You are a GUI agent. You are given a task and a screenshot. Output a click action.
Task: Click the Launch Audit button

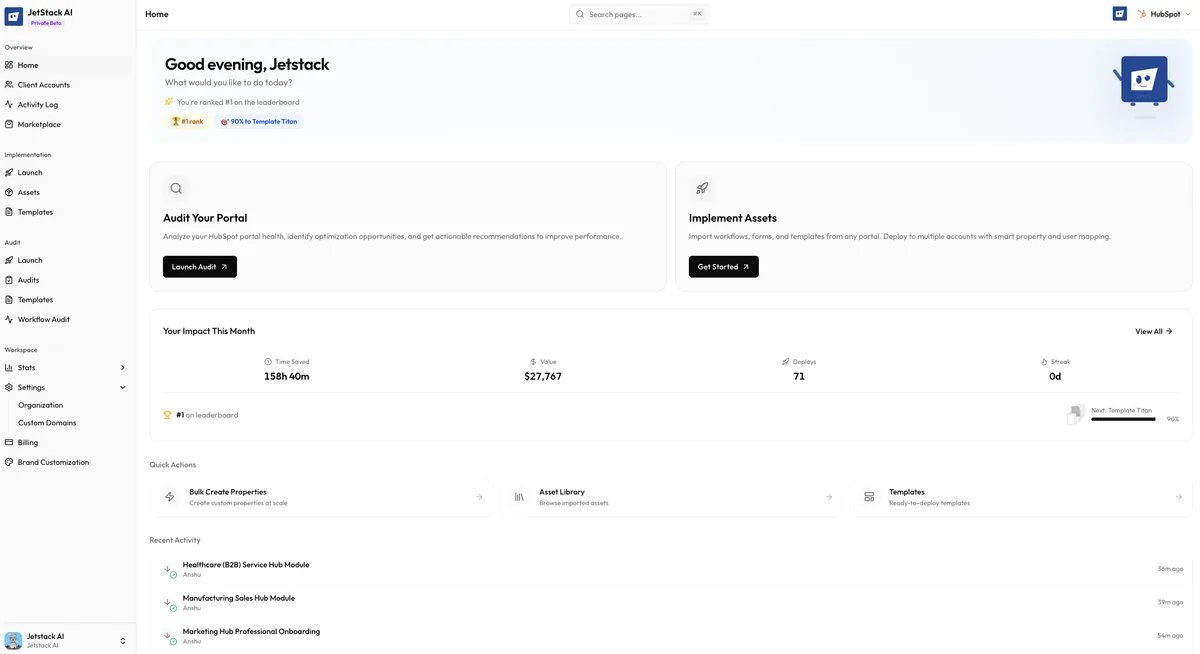coord(199,266)
